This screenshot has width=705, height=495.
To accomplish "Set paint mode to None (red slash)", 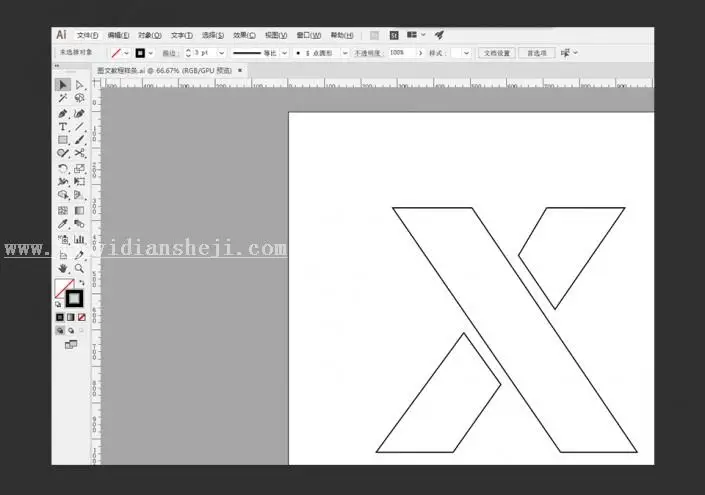I will tap(81, 317).
